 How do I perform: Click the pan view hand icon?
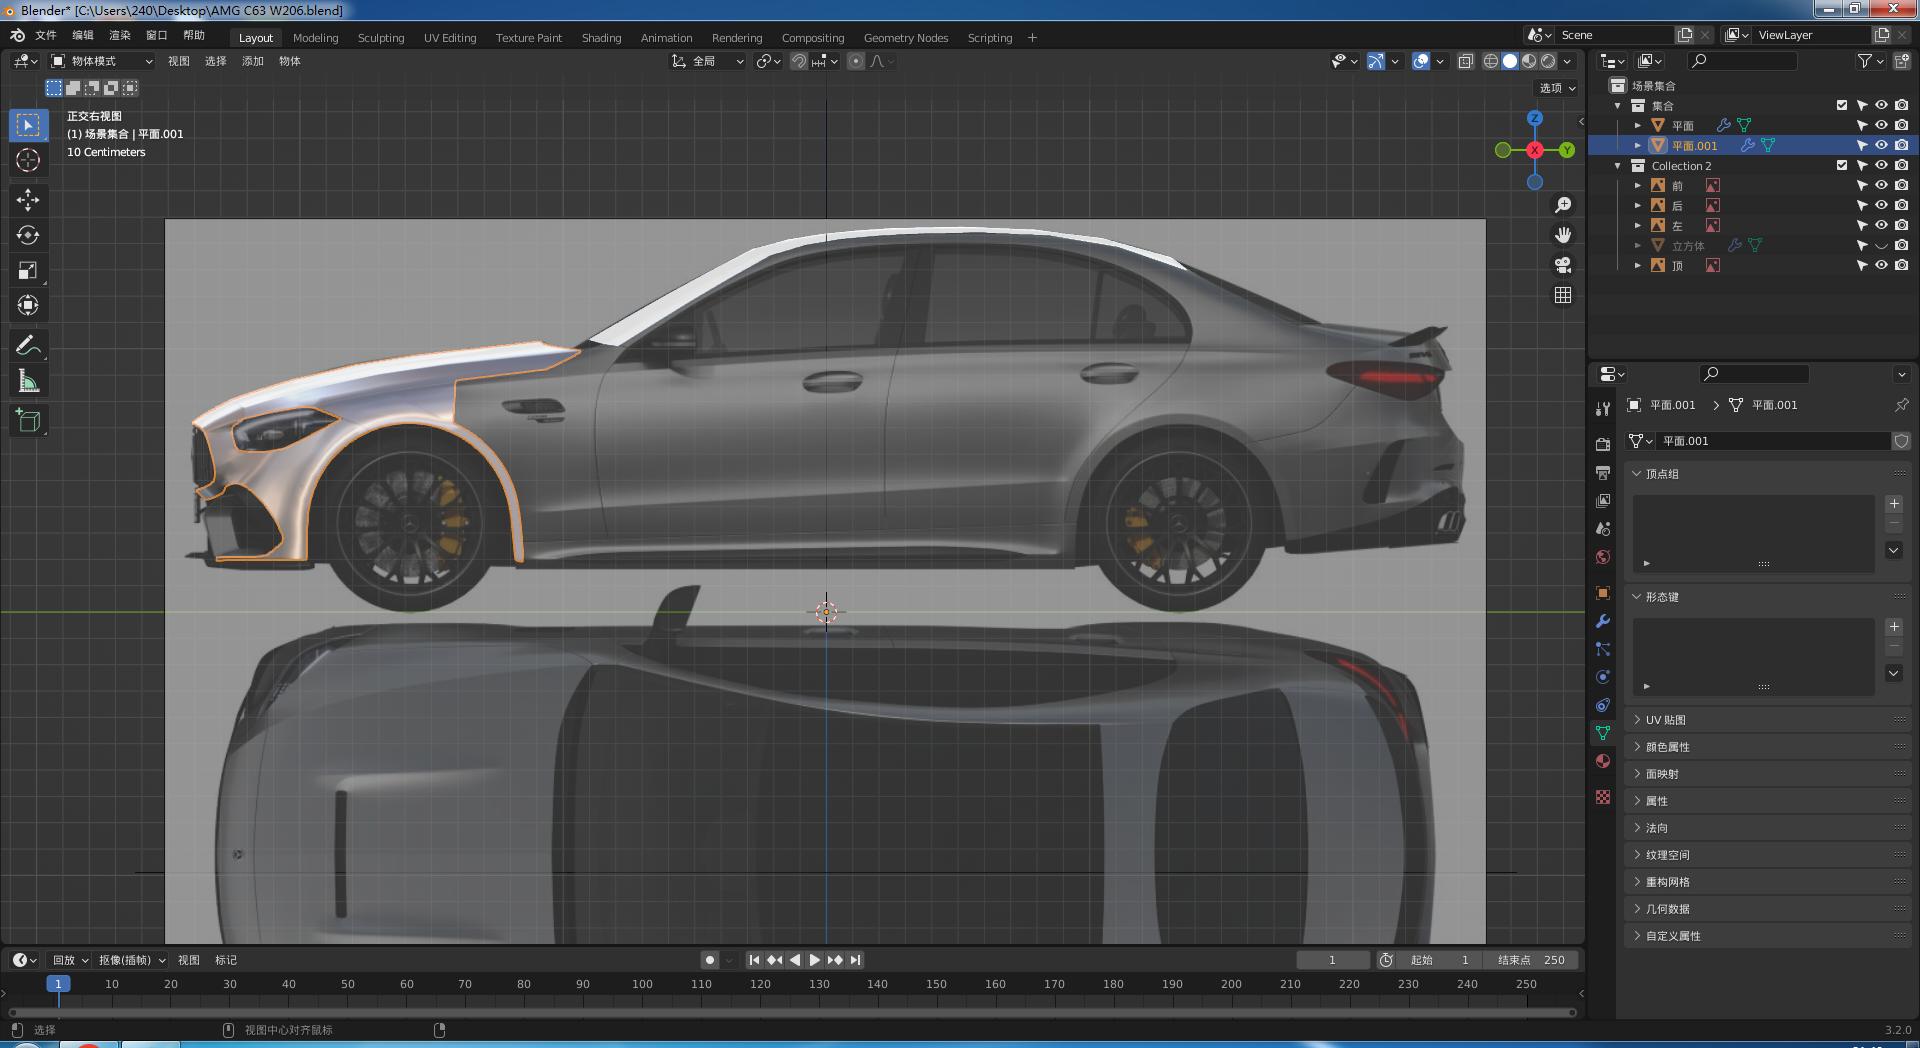point(1563,235)
